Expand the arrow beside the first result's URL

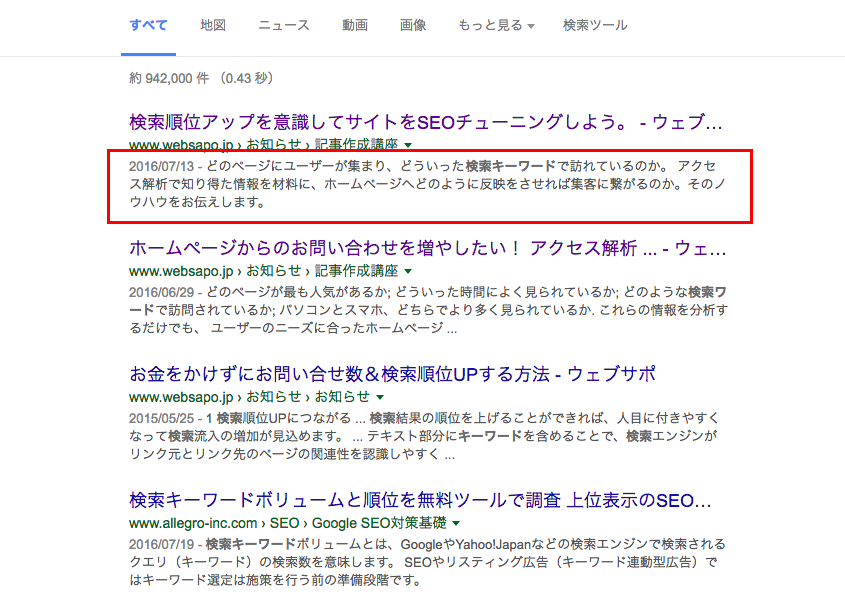pyautogui.click(x=408, y=146)
